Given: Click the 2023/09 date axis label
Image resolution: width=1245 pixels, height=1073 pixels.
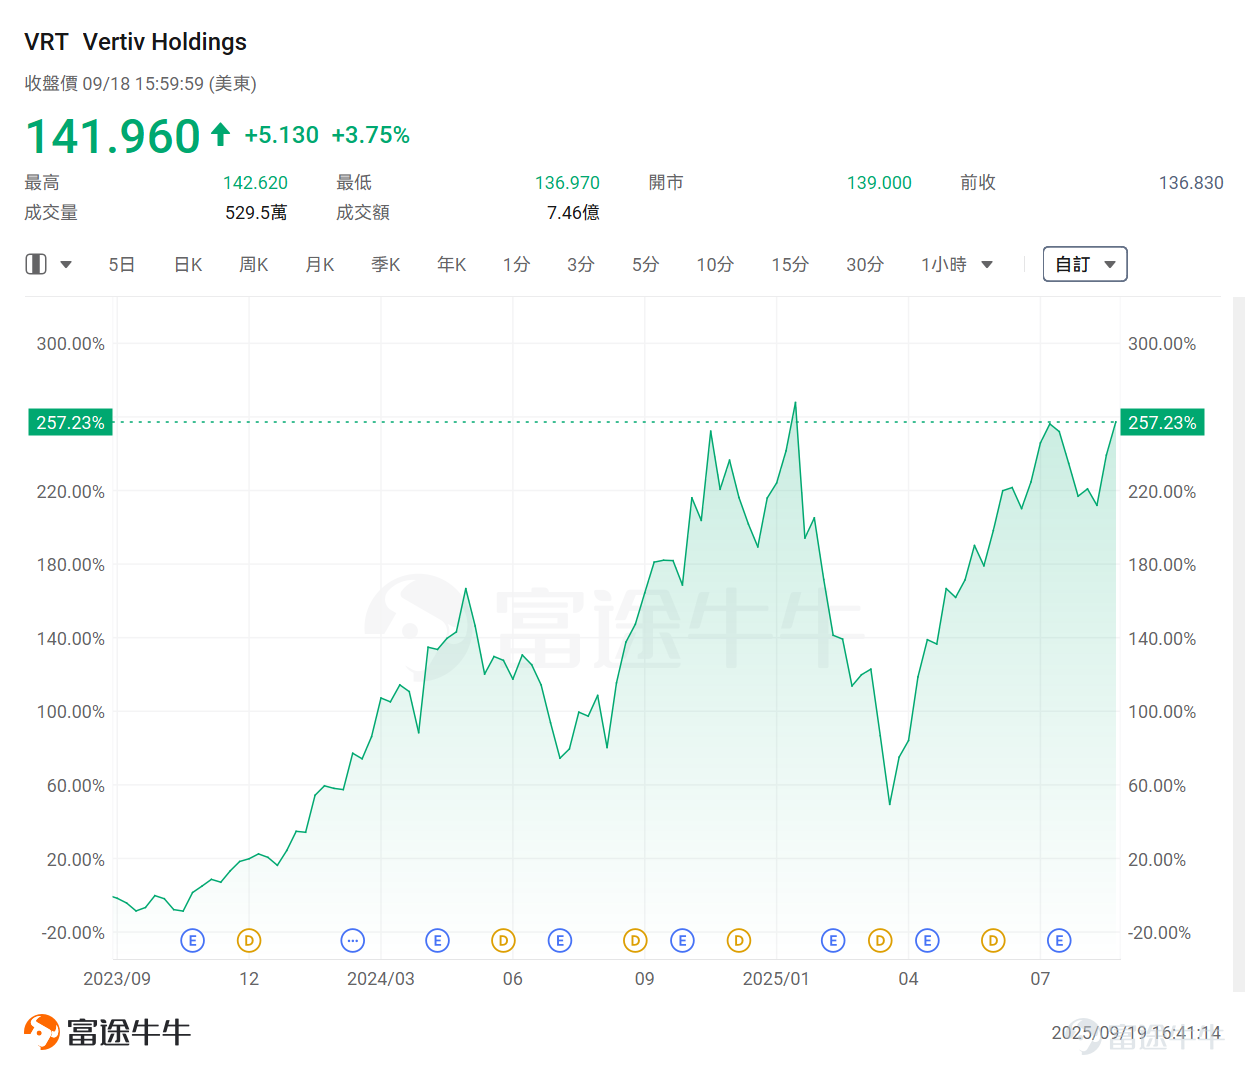Looking at the screenshot, I should click(117, 979).
